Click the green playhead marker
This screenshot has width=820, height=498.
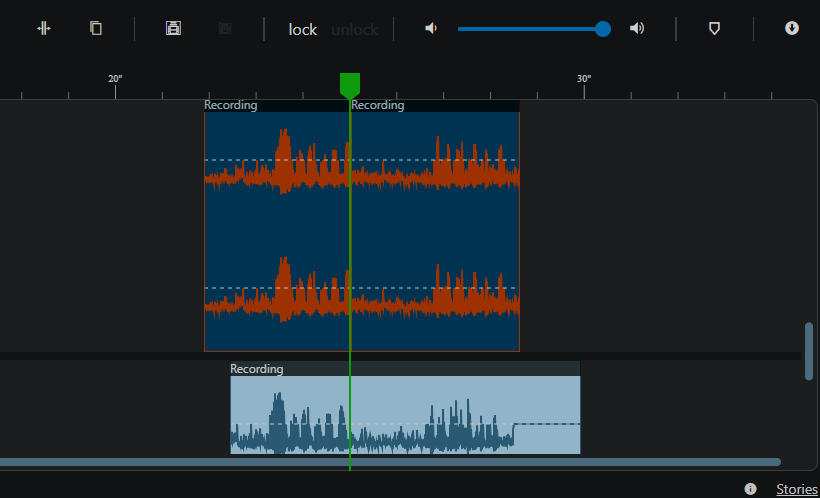pyautogui.click(x=350, y=86)
